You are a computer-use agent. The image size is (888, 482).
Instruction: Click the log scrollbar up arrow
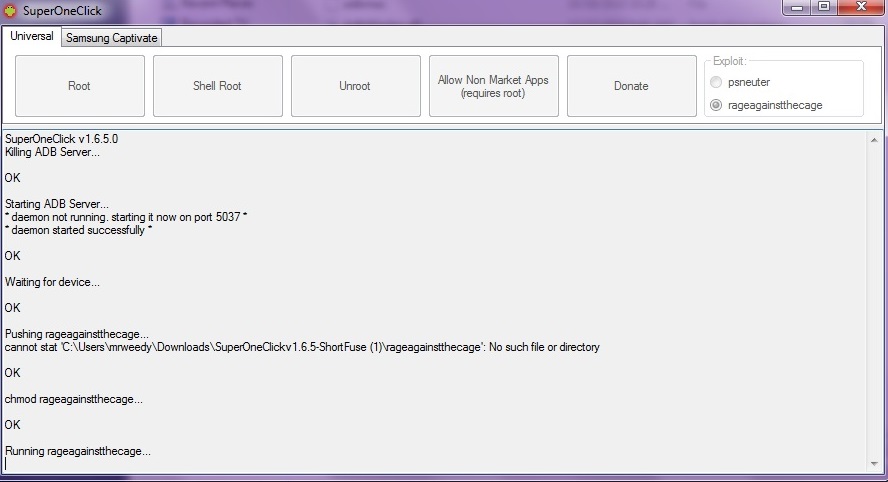tap(875, 138)
